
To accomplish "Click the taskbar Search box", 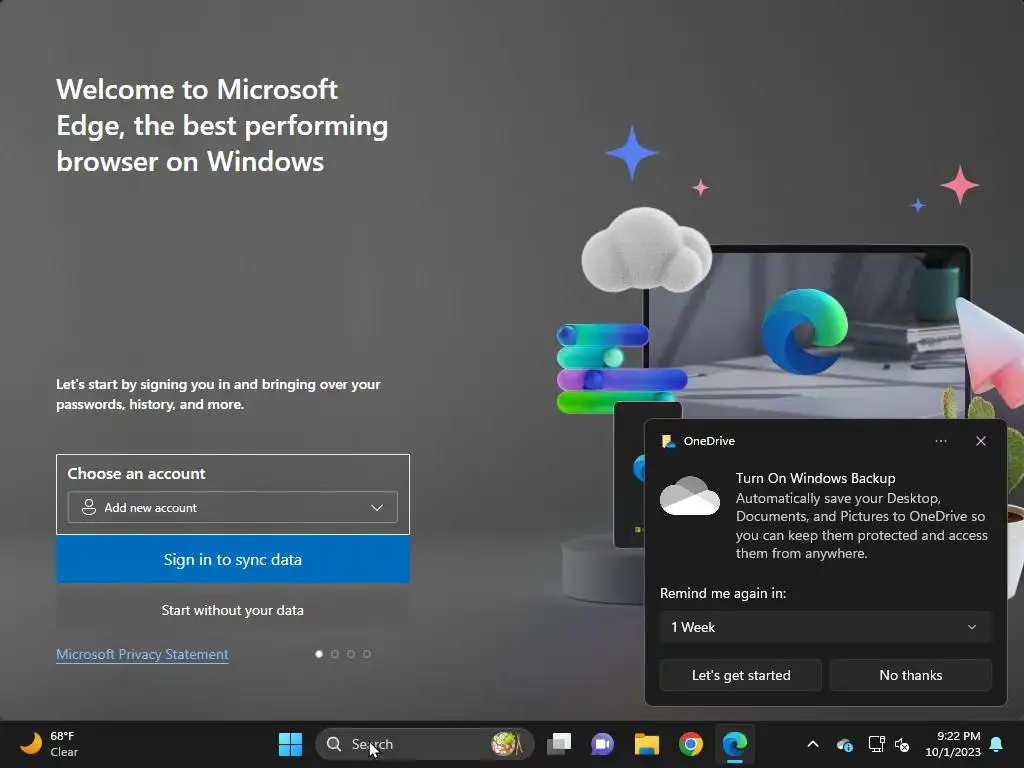I will [424, 744].
